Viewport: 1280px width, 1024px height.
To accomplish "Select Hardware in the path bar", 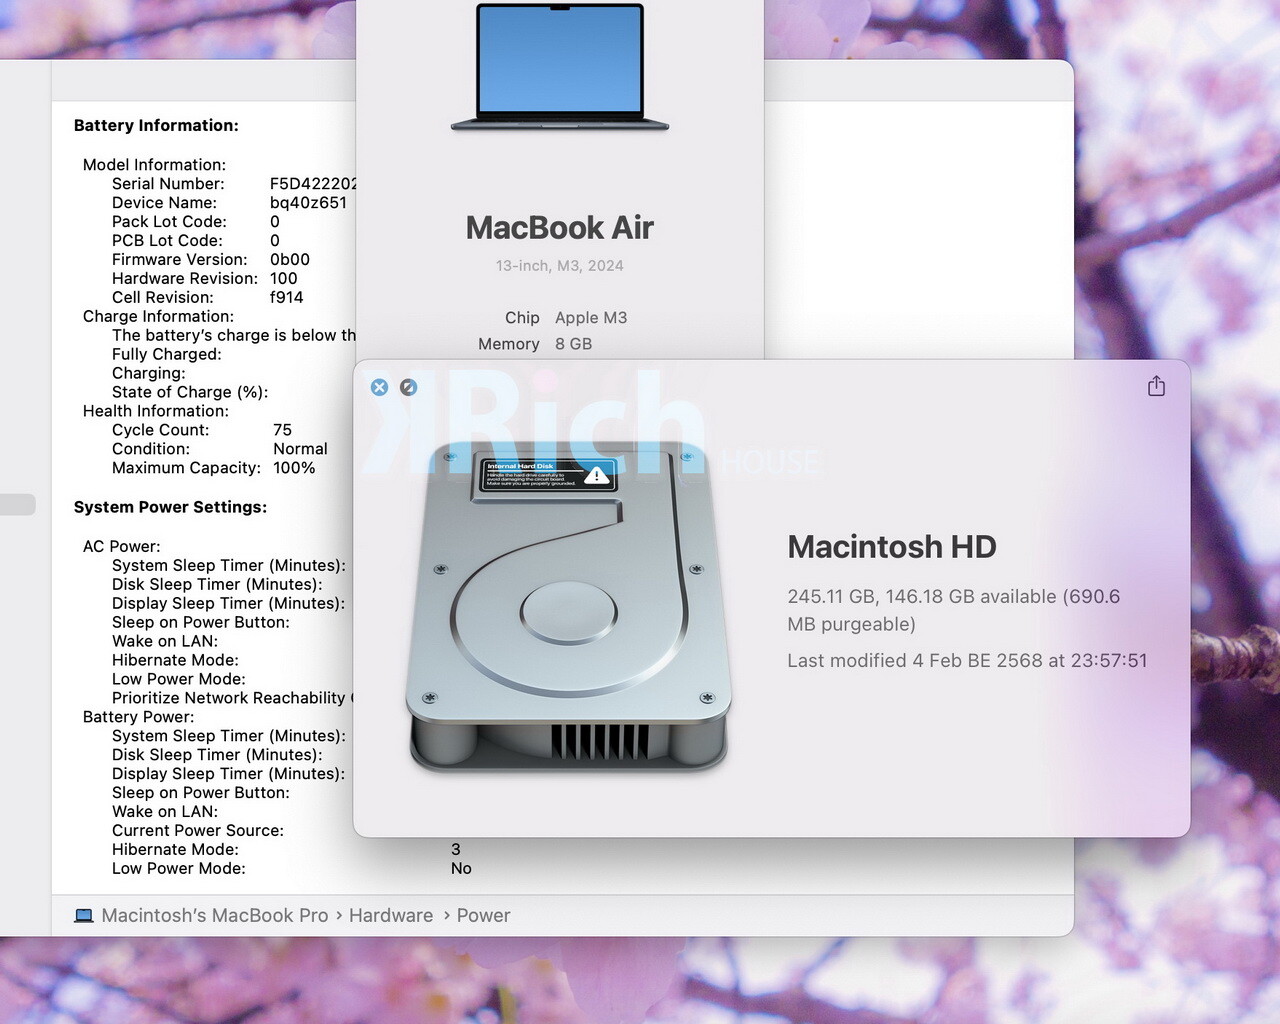I will [391, 915].
